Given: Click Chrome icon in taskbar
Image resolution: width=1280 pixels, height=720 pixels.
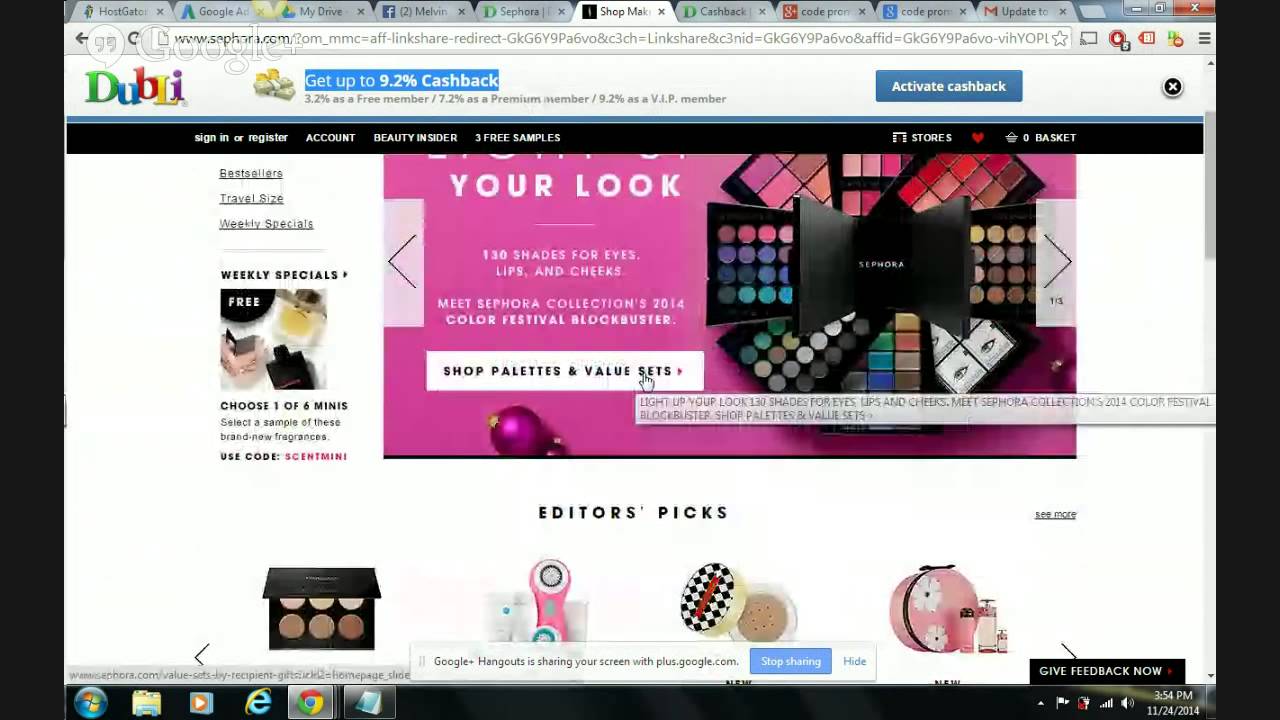Looking at the screenshot, I should coord(311,703).
